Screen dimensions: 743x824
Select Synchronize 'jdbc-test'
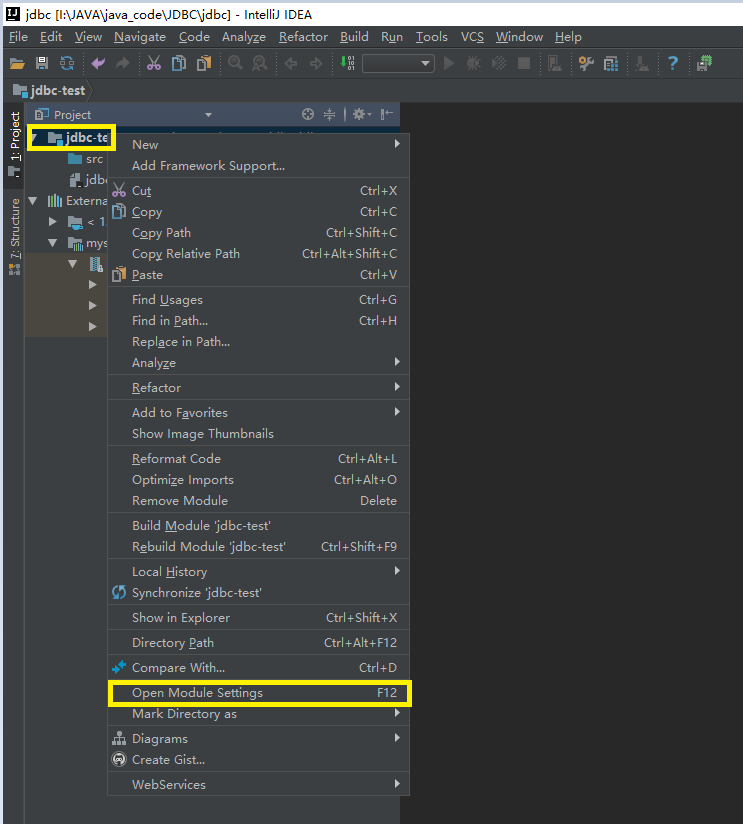pyautogui.click(x=258, y=593)
